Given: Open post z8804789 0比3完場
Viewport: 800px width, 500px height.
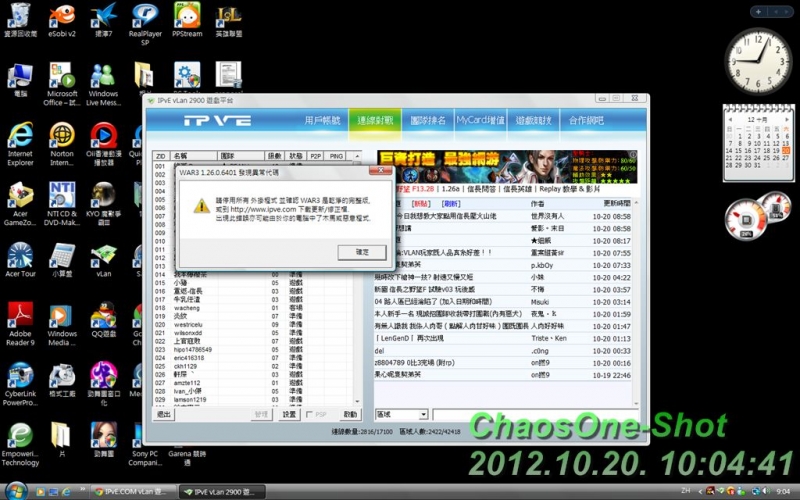Looking at the screenshot, I should click(x=414, y=363).
